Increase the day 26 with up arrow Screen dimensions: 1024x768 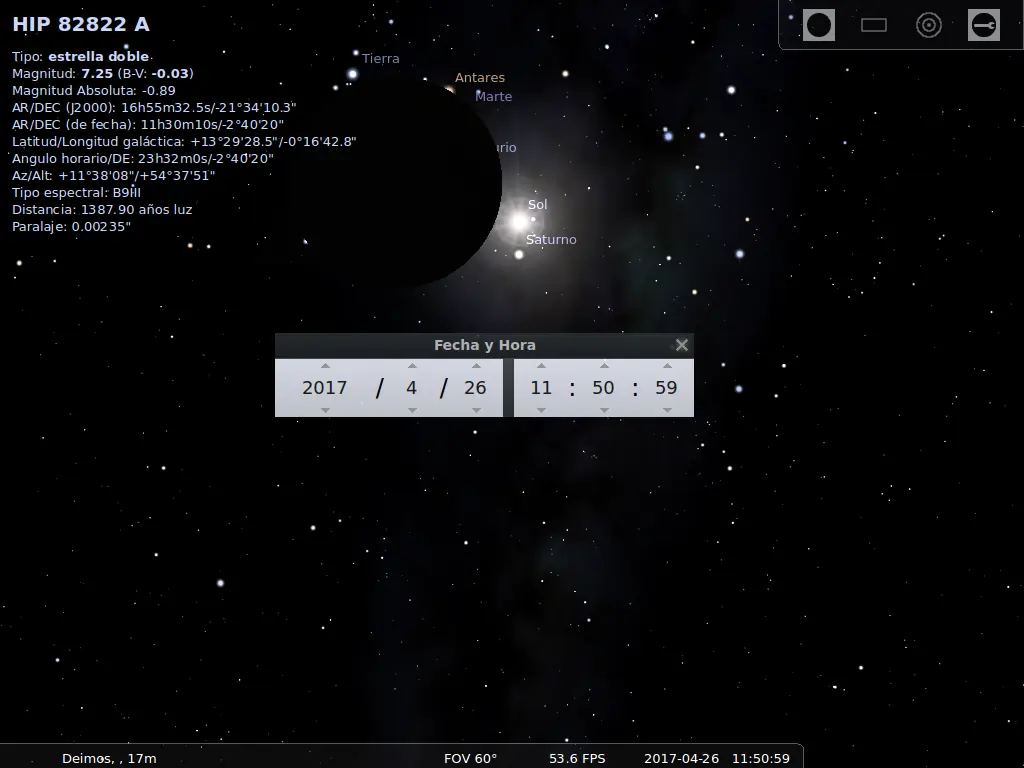click(476, 366)
